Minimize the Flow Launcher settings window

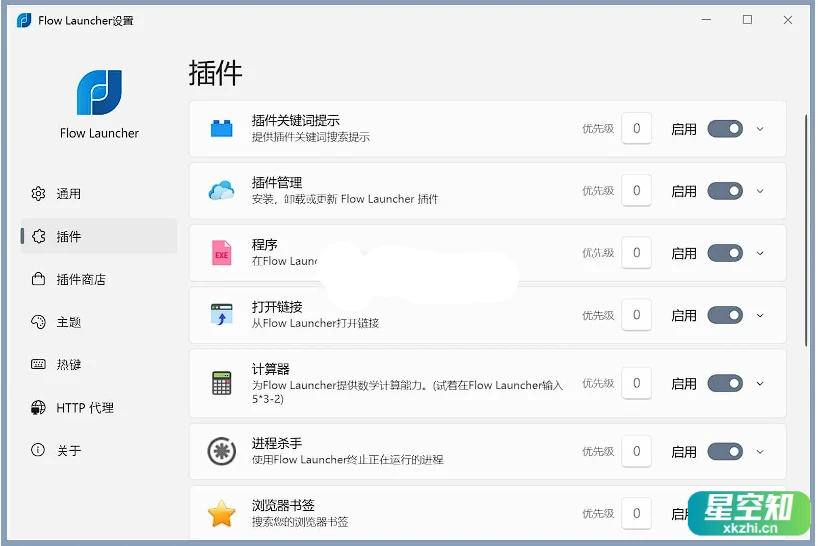point(706,20)
